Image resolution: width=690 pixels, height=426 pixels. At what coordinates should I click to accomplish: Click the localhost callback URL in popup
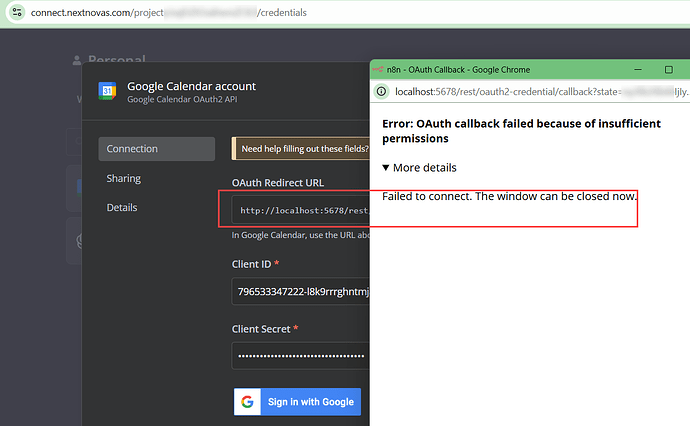click(x=541, y=92)
